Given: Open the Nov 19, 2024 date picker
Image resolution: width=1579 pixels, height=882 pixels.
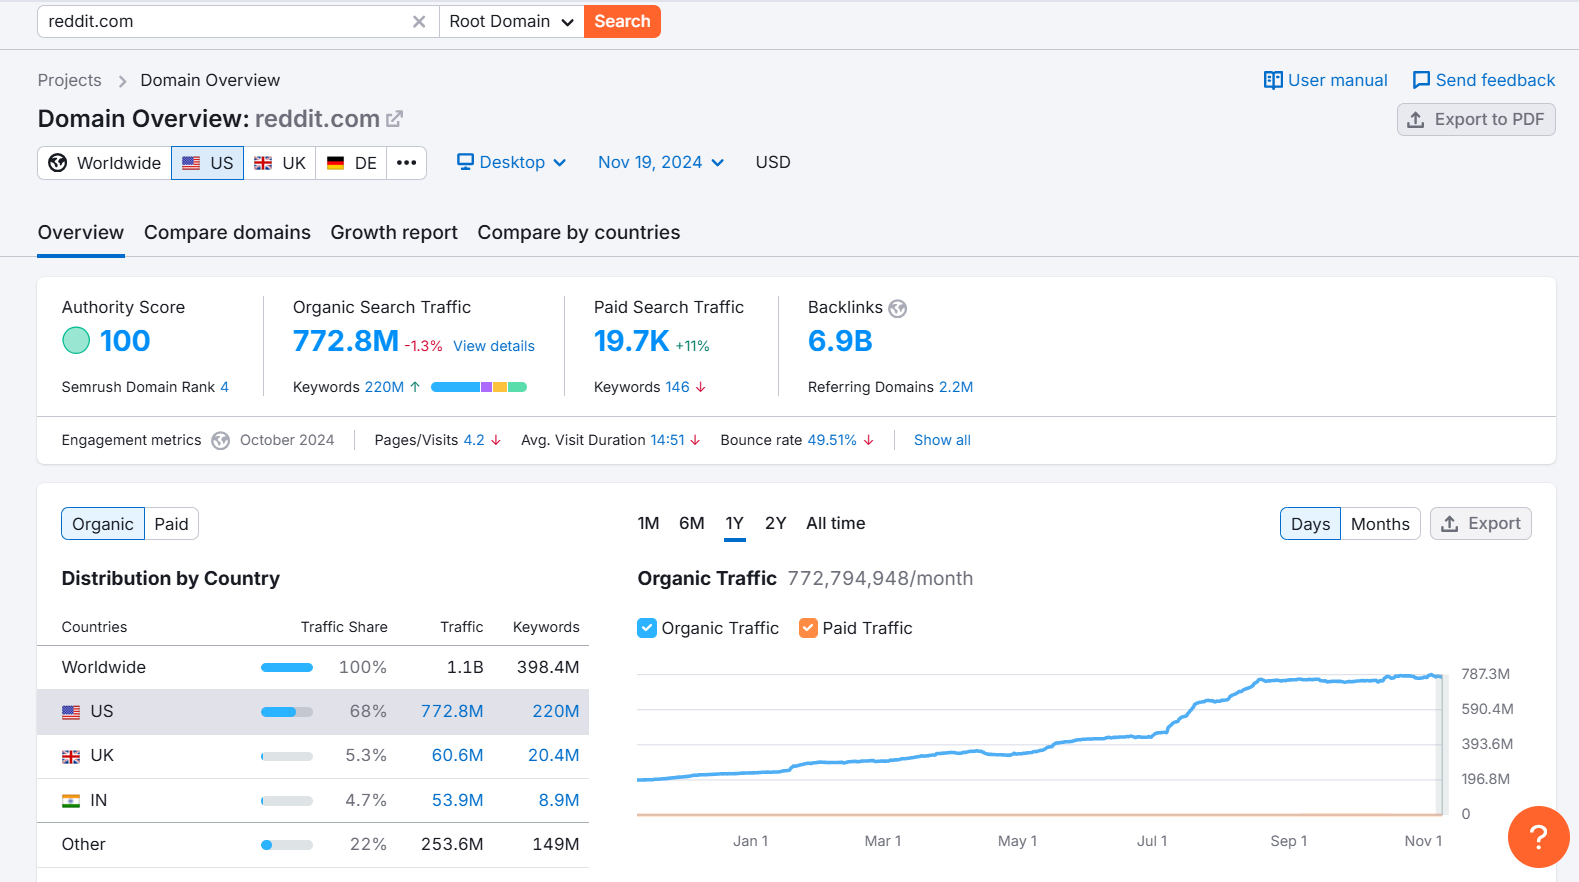Looking at the screenshot, I should point(660,163).
